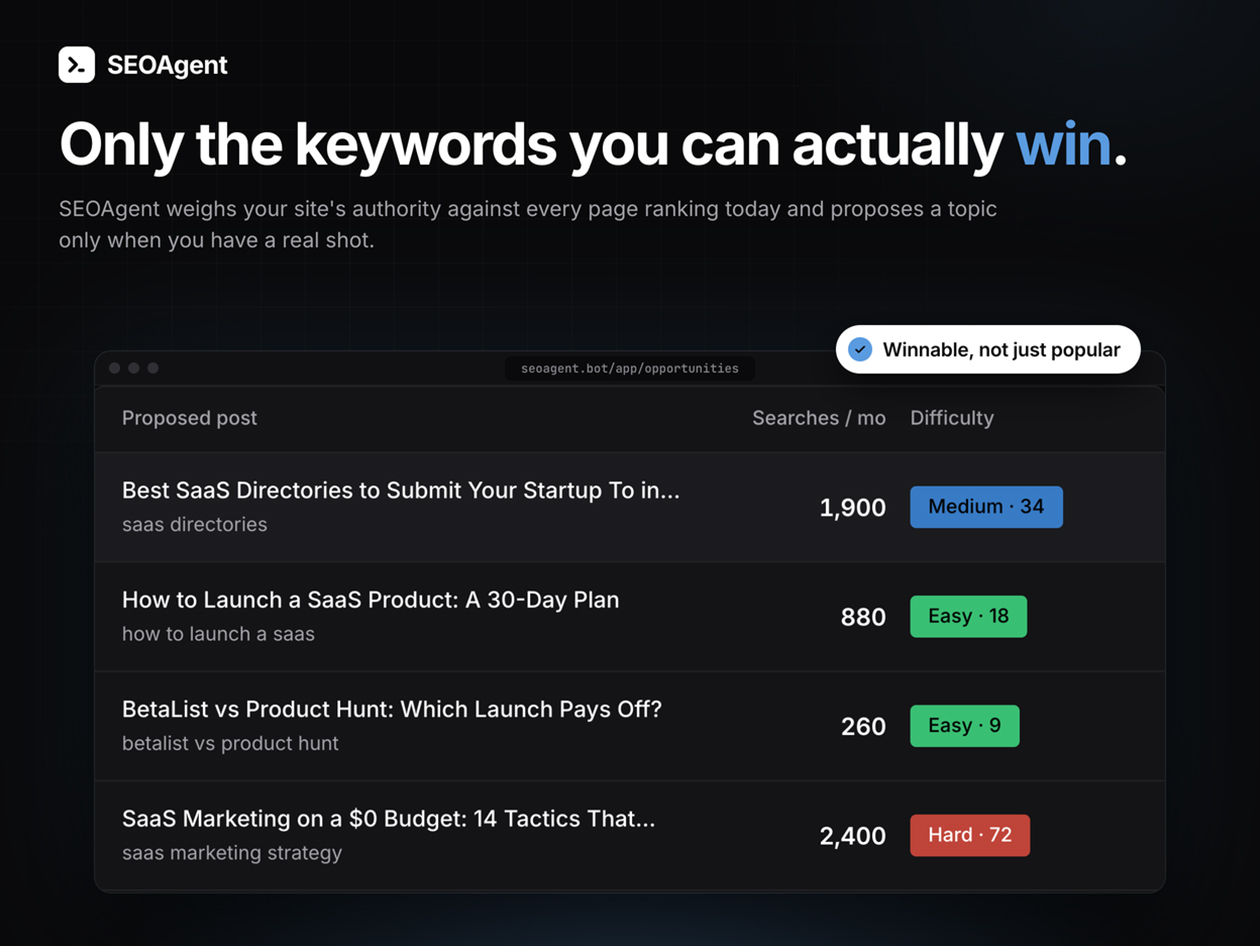The width and height of the screenshot is (1260, 946).
Task: Click the 880 searches value
Action: tap(863, 617)
